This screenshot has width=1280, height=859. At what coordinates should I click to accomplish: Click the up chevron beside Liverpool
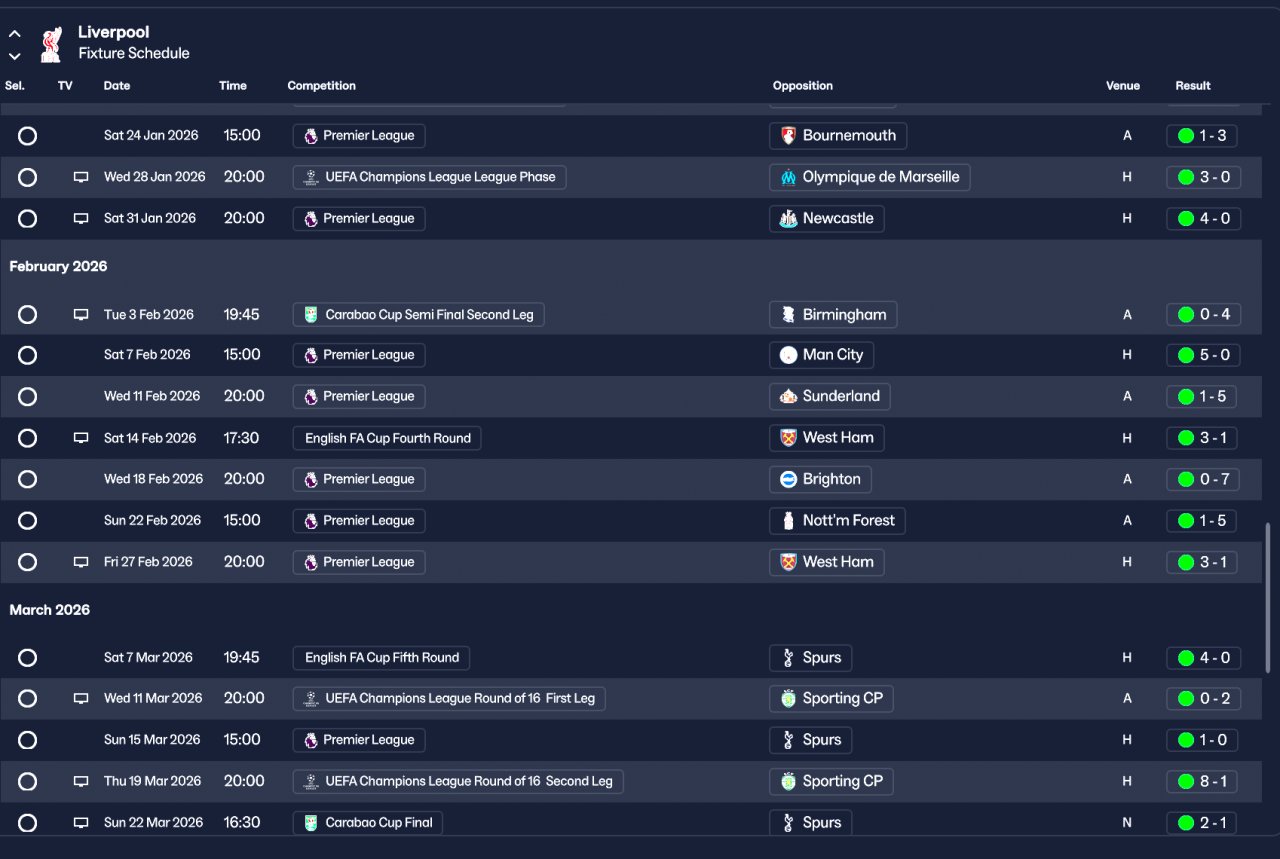point(15,34)
